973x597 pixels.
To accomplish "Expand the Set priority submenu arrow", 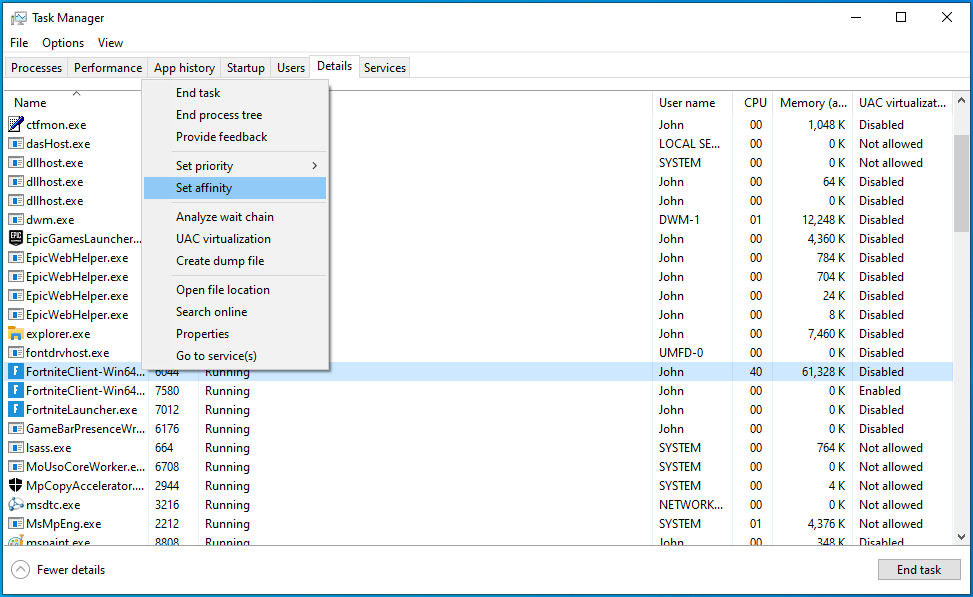I will pyautogui.click(x=315, y=166).
